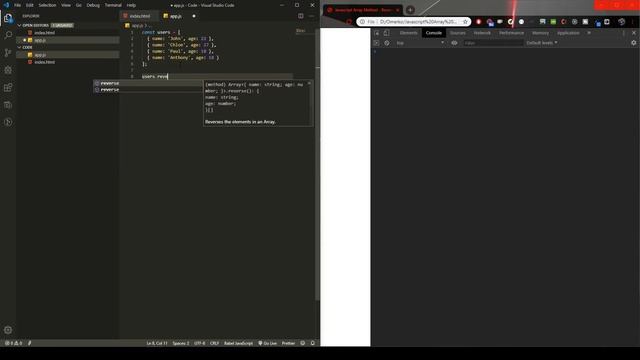Open the Search view in VS Code
Screen dimensions: 640x360
8,35
